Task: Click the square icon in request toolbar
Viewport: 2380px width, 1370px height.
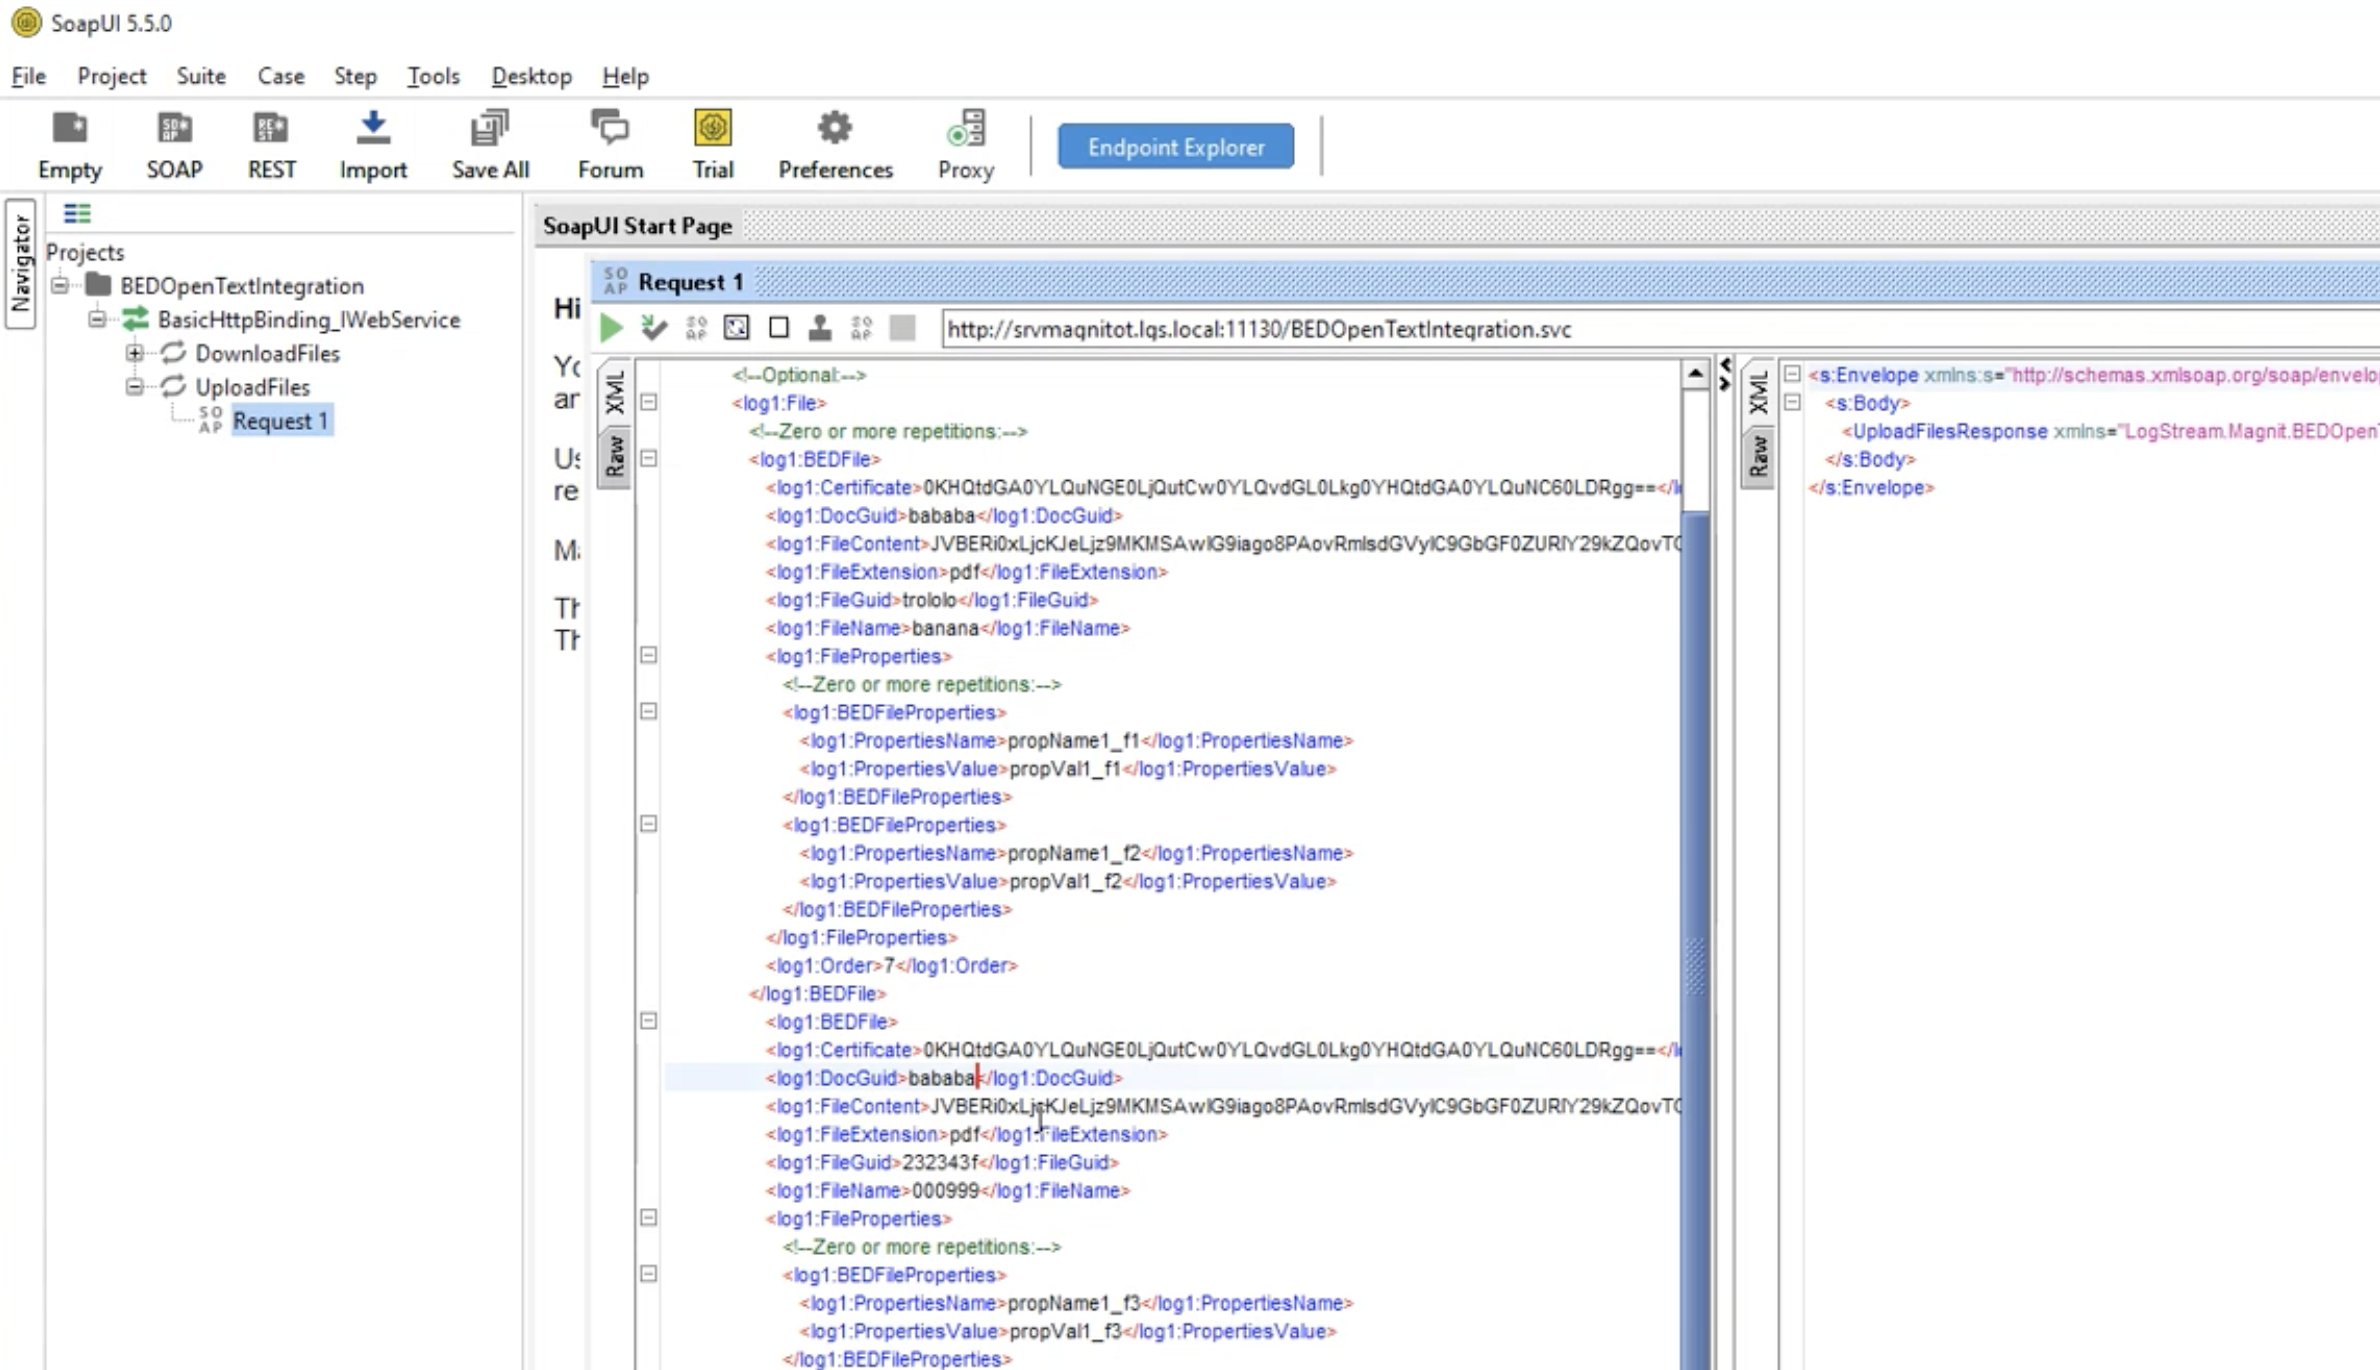Action: tap(778, 328)
